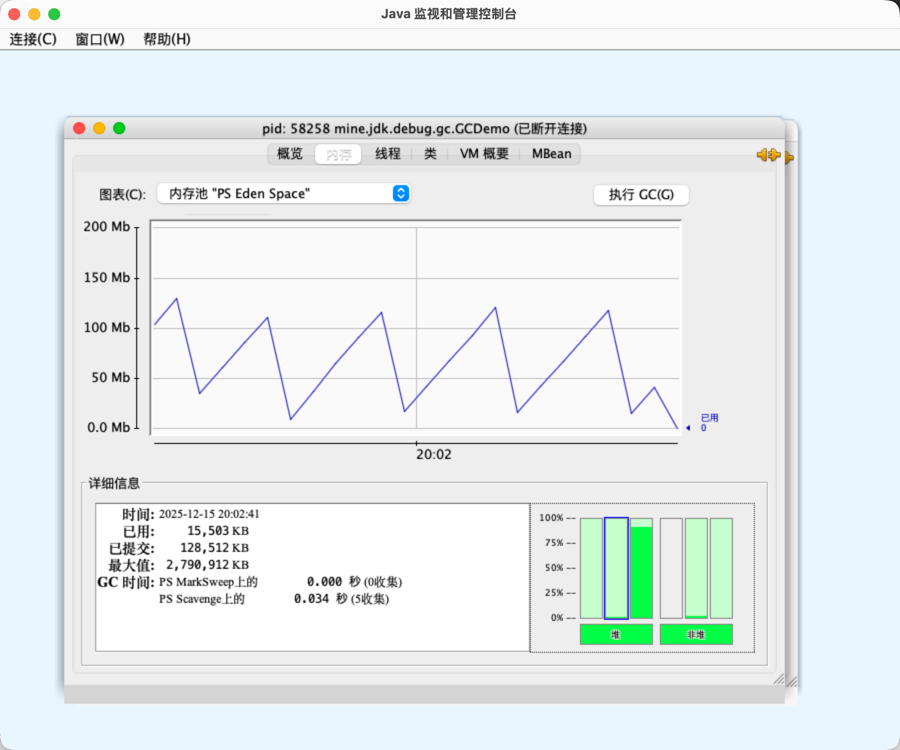Open the 图表 memory pool dropdown
900x750 pixels.
(284, 194)
